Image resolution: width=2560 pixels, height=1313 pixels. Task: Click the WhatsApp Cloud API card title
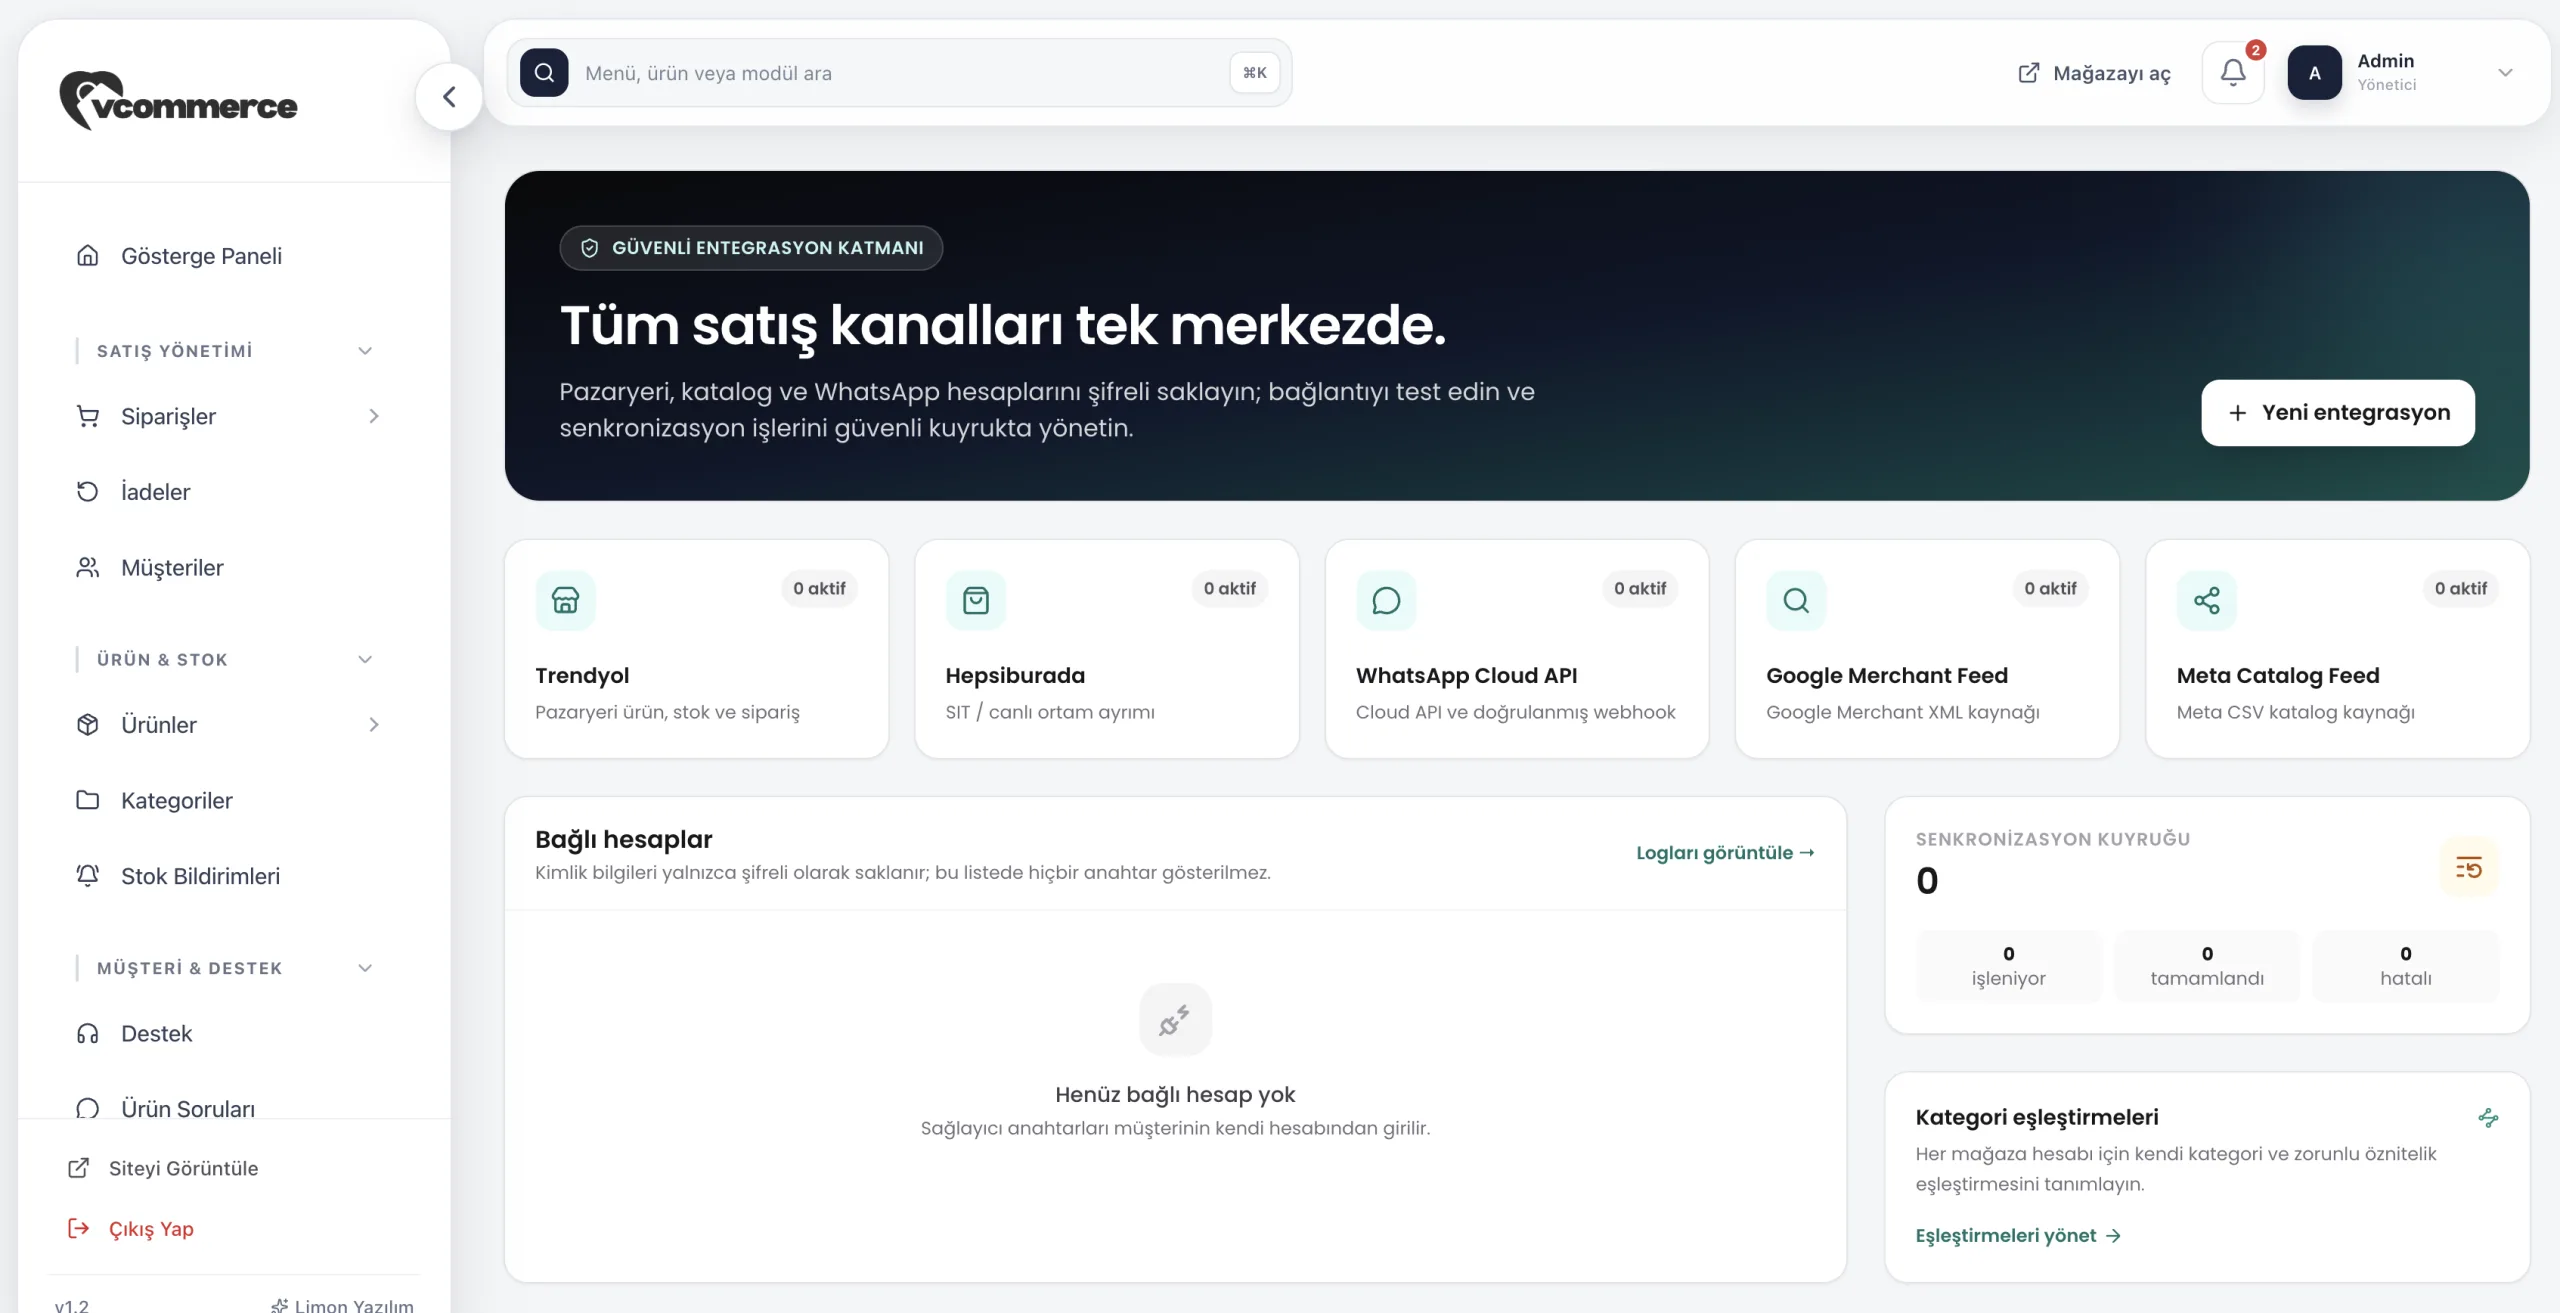point(1466,675)
